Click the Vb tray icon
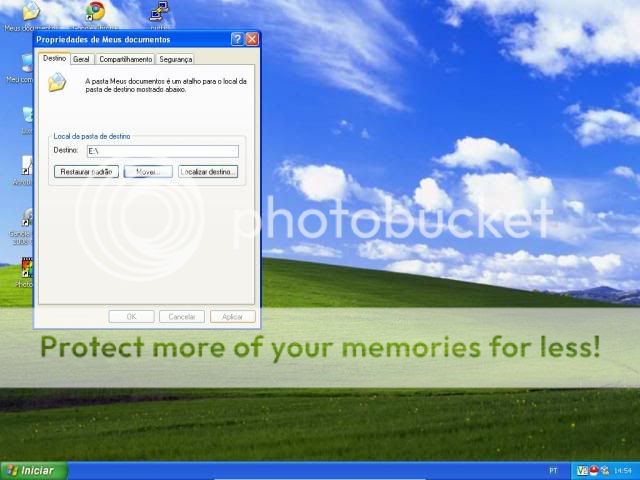The height and width of the screenshot is (480, 640). (582, 471)
